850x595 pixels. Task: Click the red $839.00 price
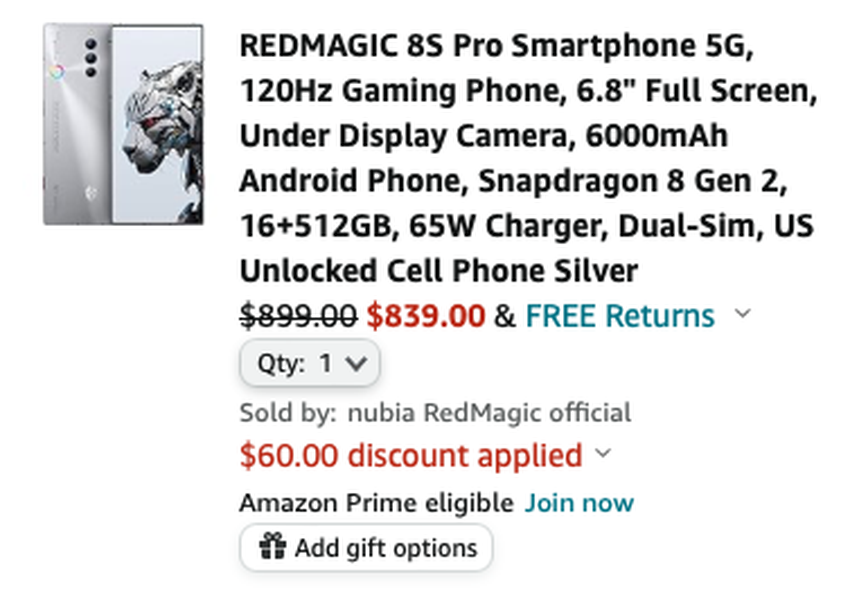(425, 316)
